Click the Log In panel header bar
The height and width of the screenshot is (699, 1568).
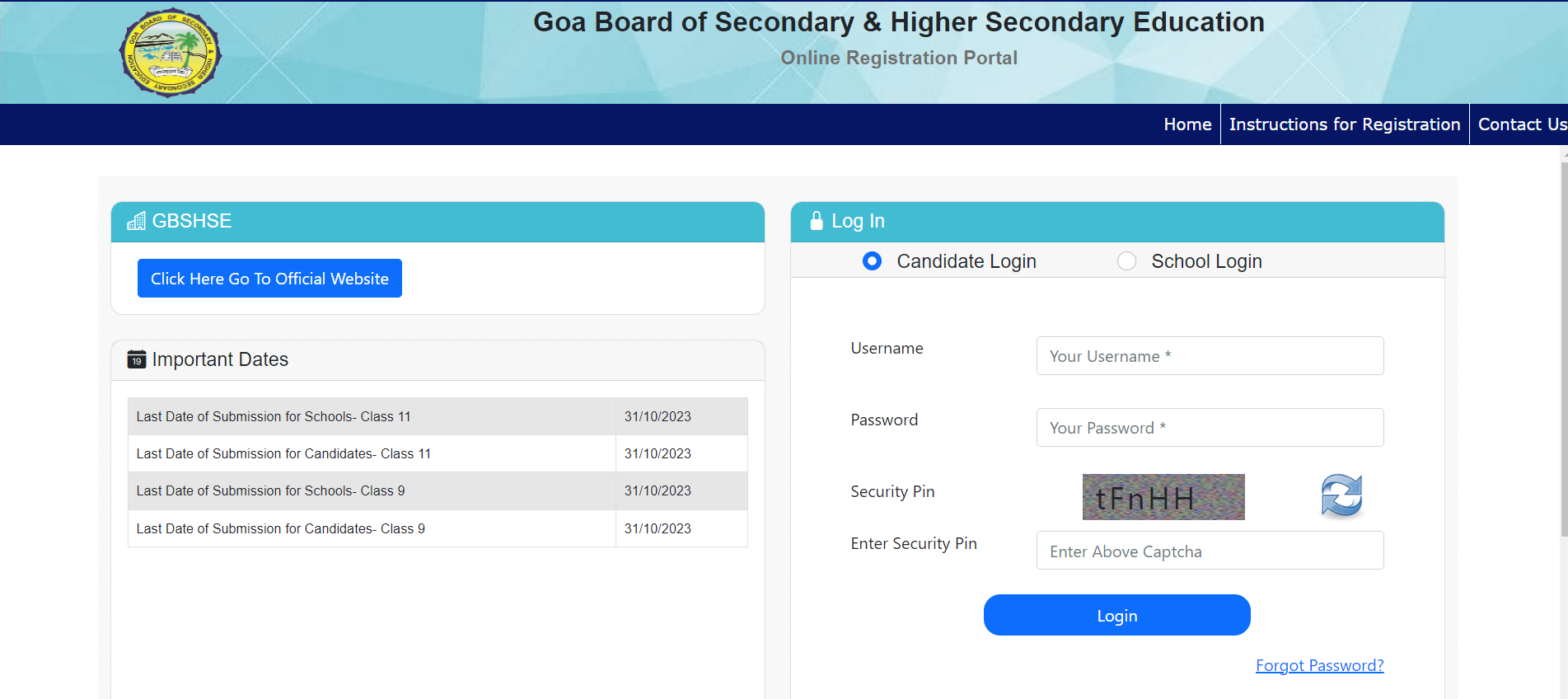pyautogui.click(x=1117, y=221)
